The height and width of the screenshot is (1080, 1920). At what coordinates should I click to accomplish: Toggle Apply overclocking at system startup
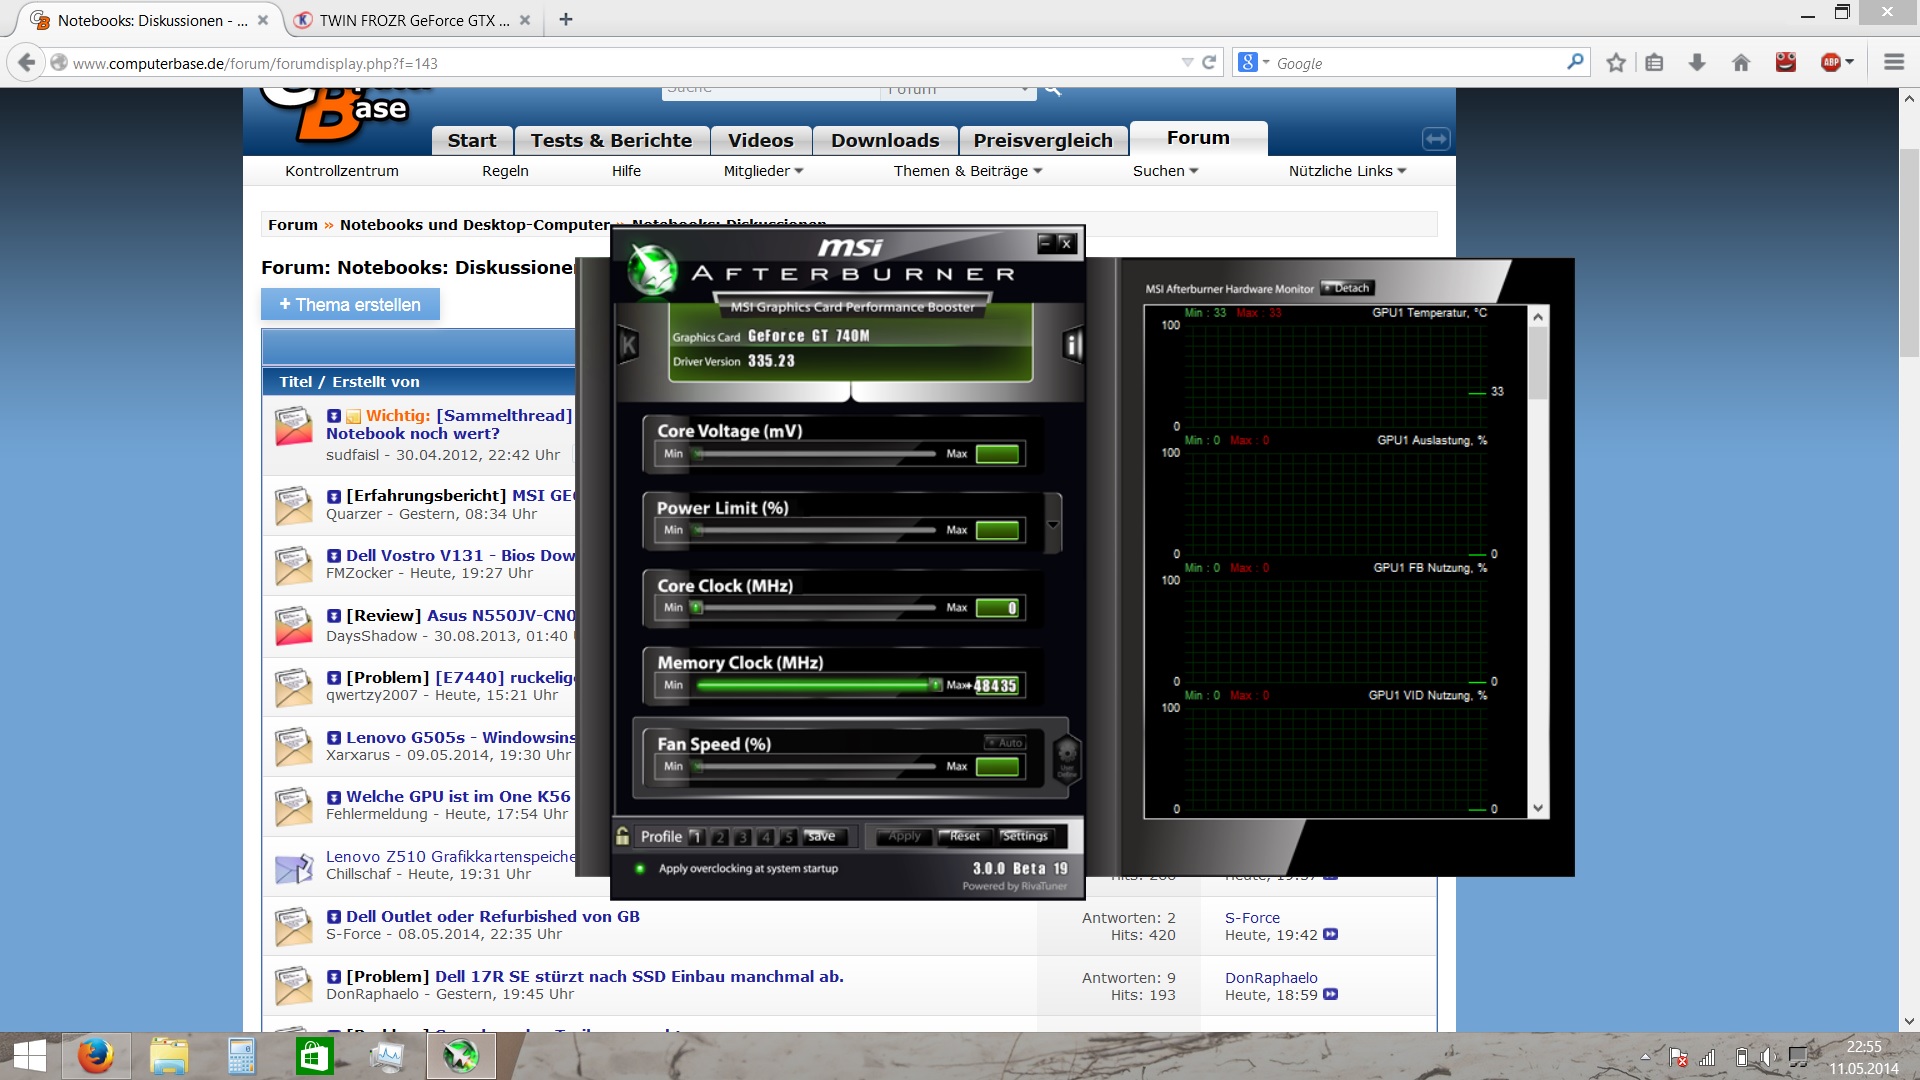[640, 868]
